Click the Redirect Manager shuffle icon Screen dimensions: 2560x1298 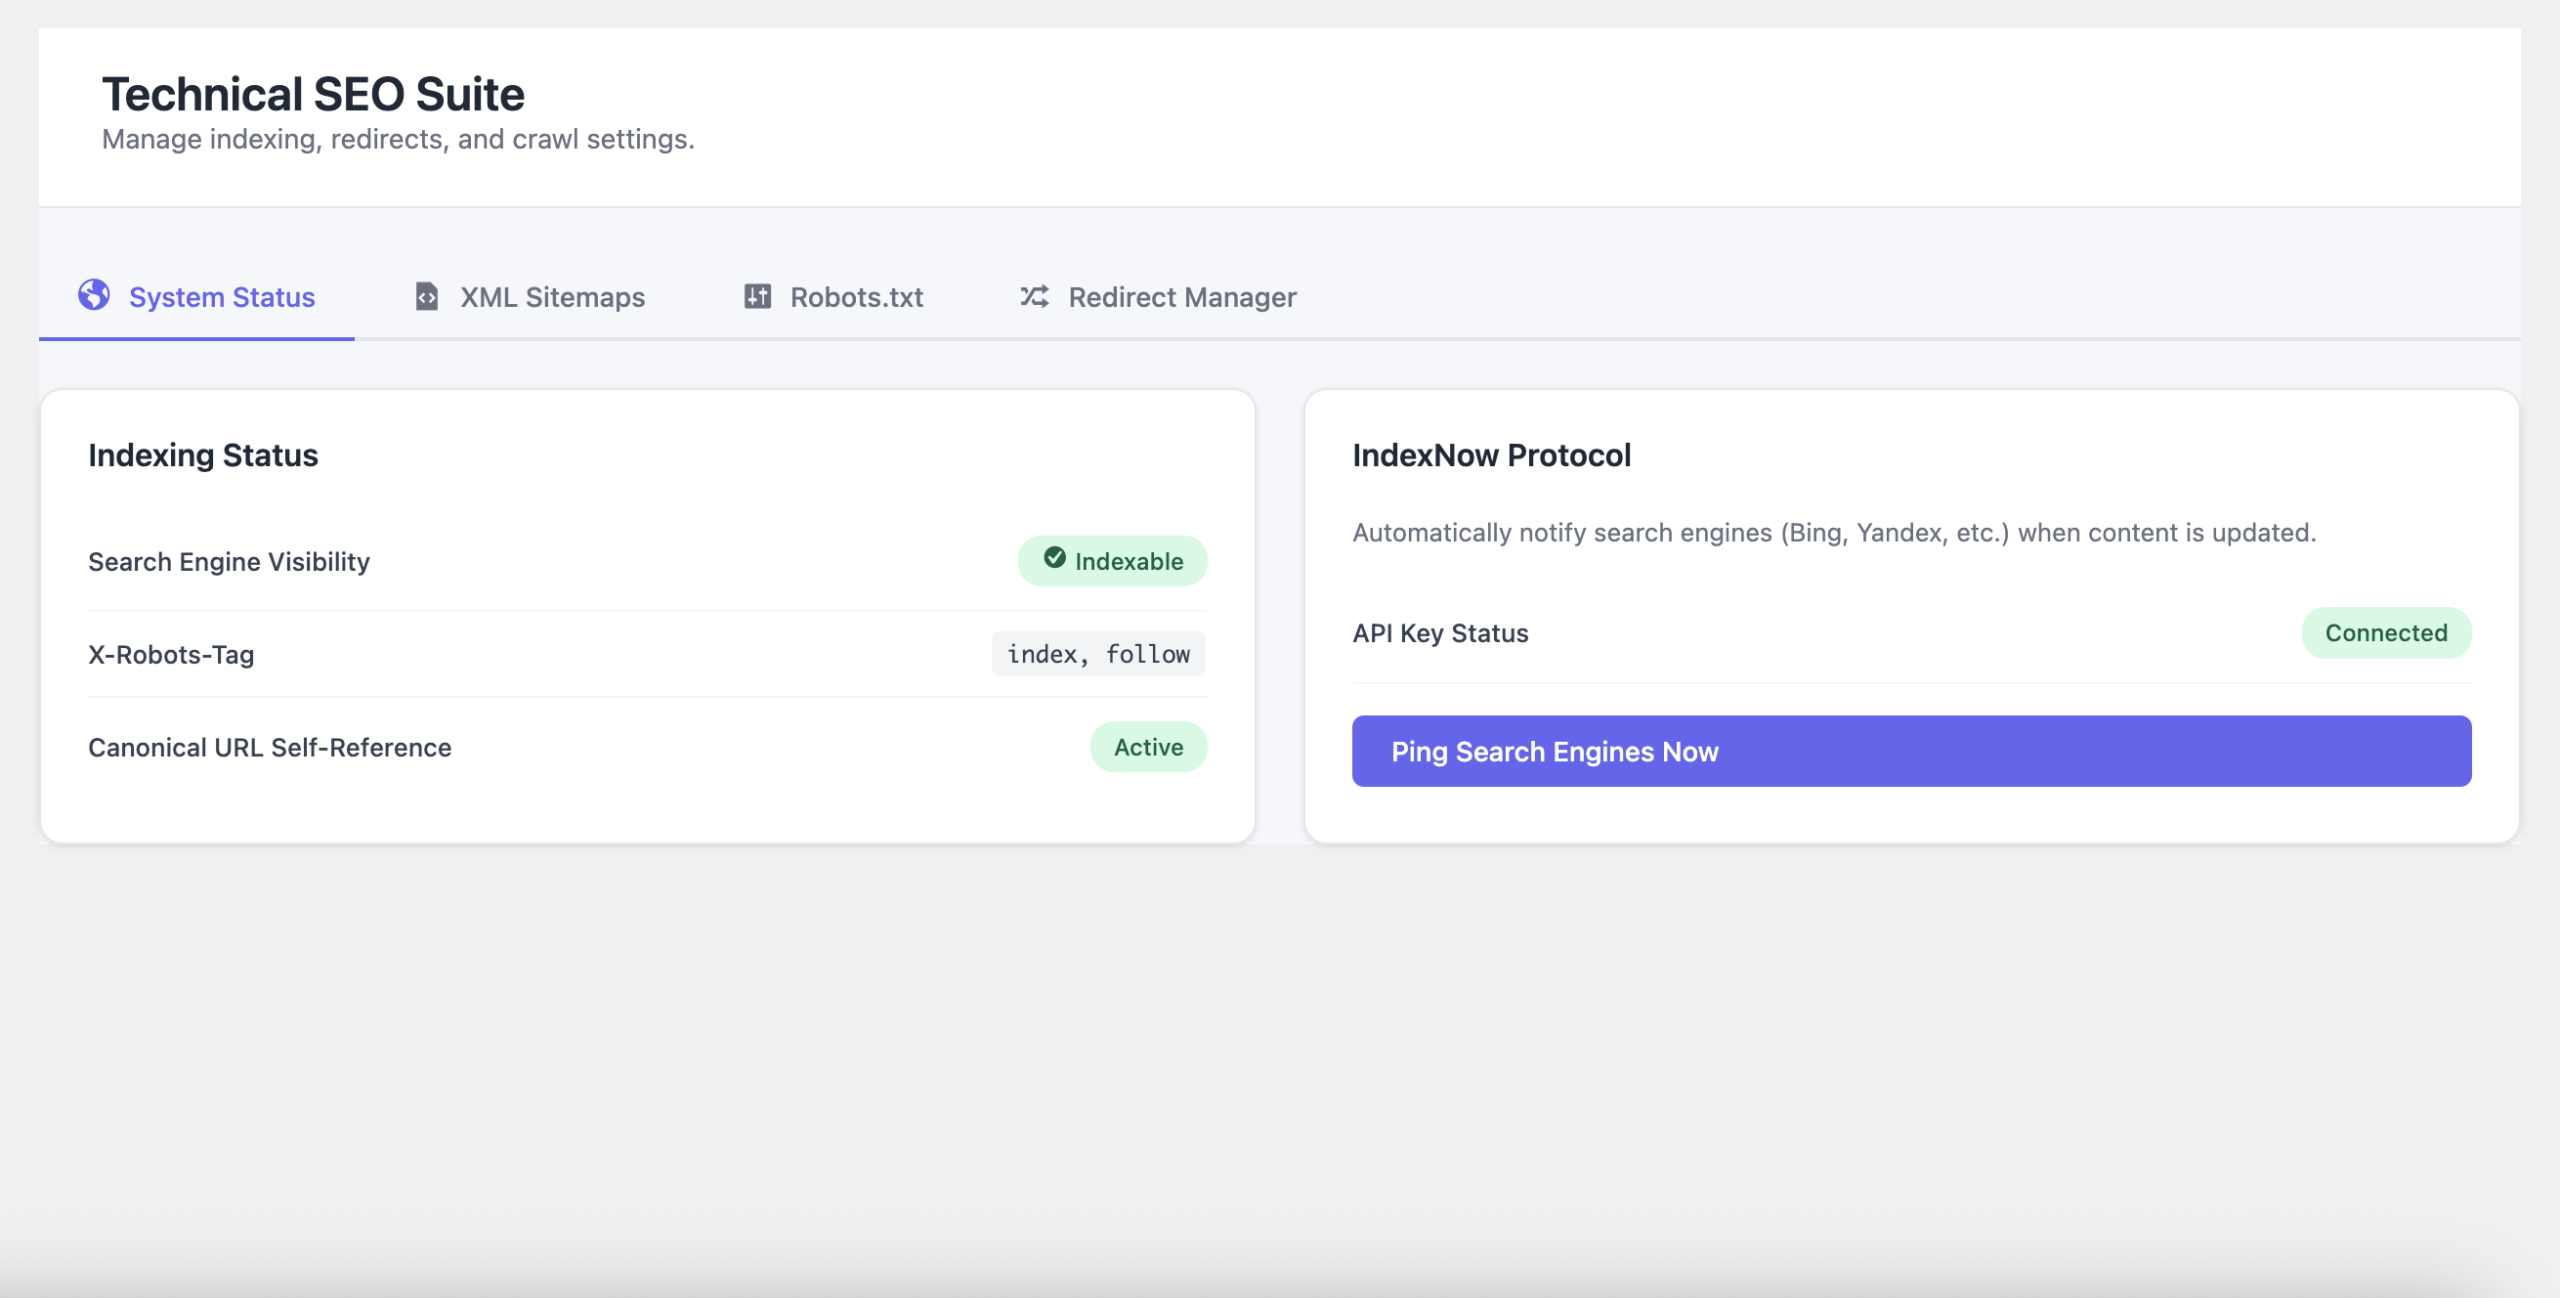[1034, 296]
